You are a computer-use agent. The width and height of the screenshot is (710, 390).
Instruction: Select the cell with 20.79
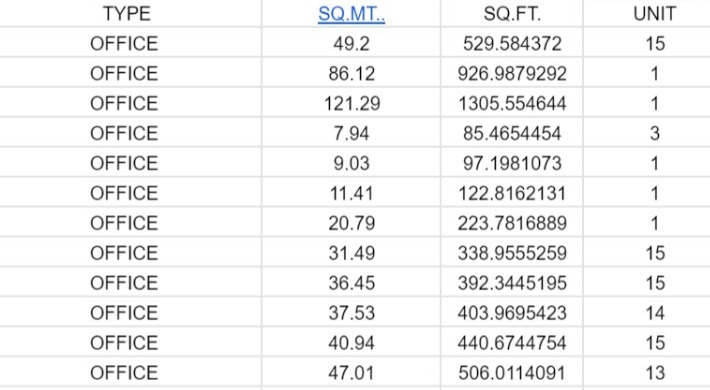tap(351, 222)
